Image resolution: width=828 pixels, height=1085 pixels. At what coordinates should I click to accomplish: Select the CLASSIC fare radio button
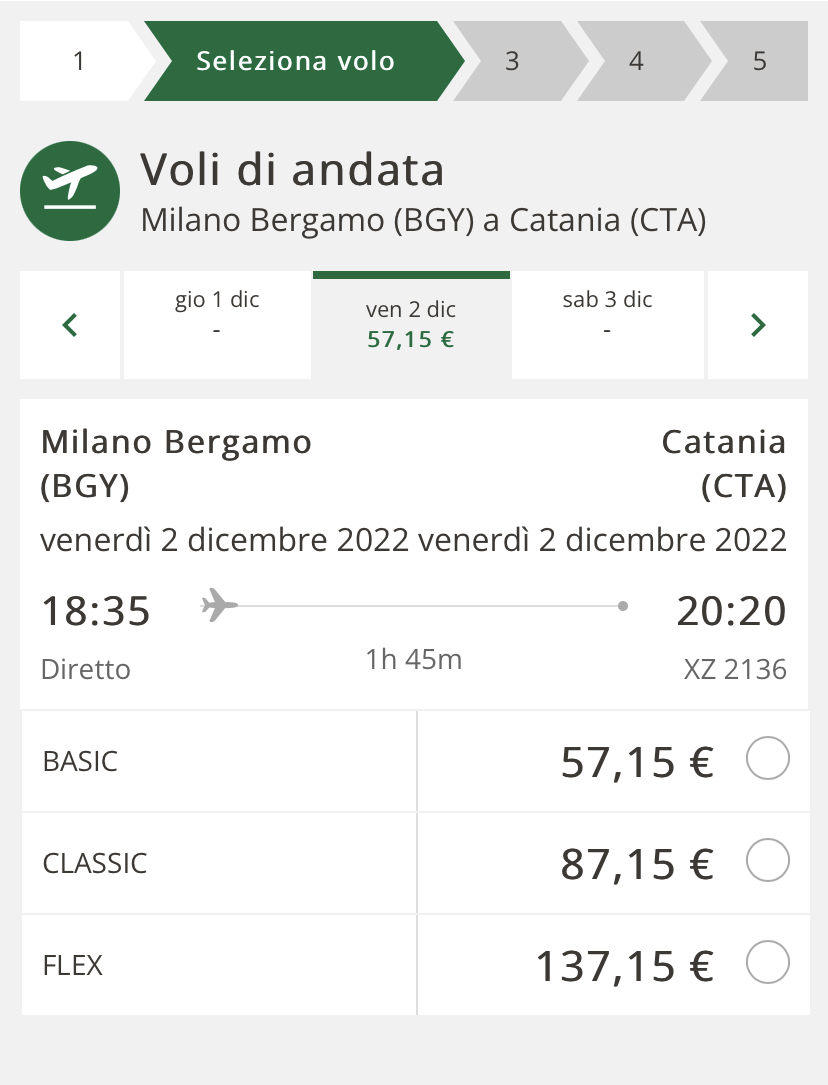pyautogui.click(x=768, y=862)
